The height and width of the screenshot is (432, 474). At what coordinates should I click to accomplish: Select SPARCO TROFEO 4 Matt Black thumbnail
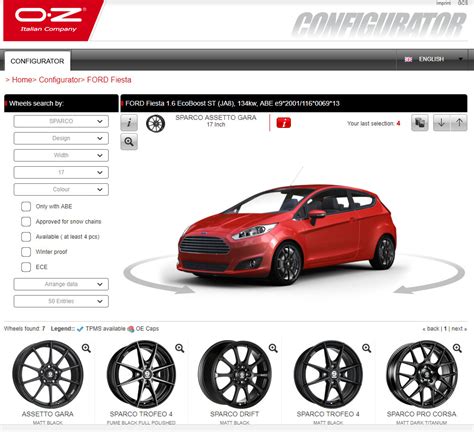[x=328, y=374]
